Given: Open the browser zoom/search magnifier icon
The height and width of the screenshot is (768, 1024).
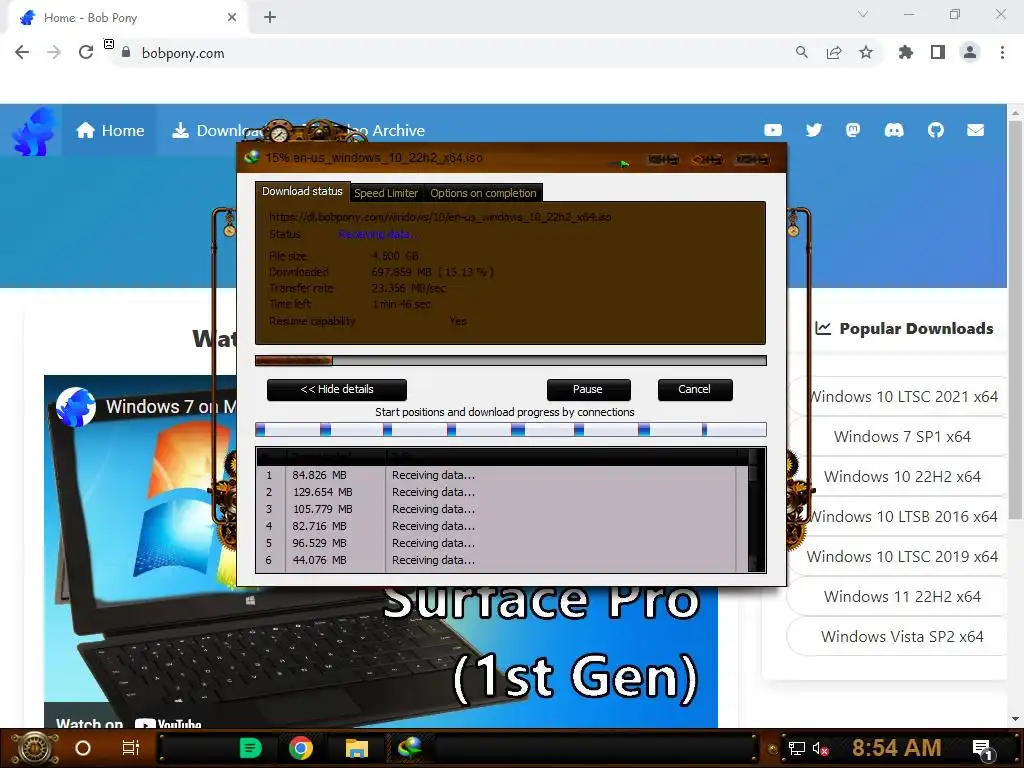Looking at the screenshot, I should coord(801,52).
